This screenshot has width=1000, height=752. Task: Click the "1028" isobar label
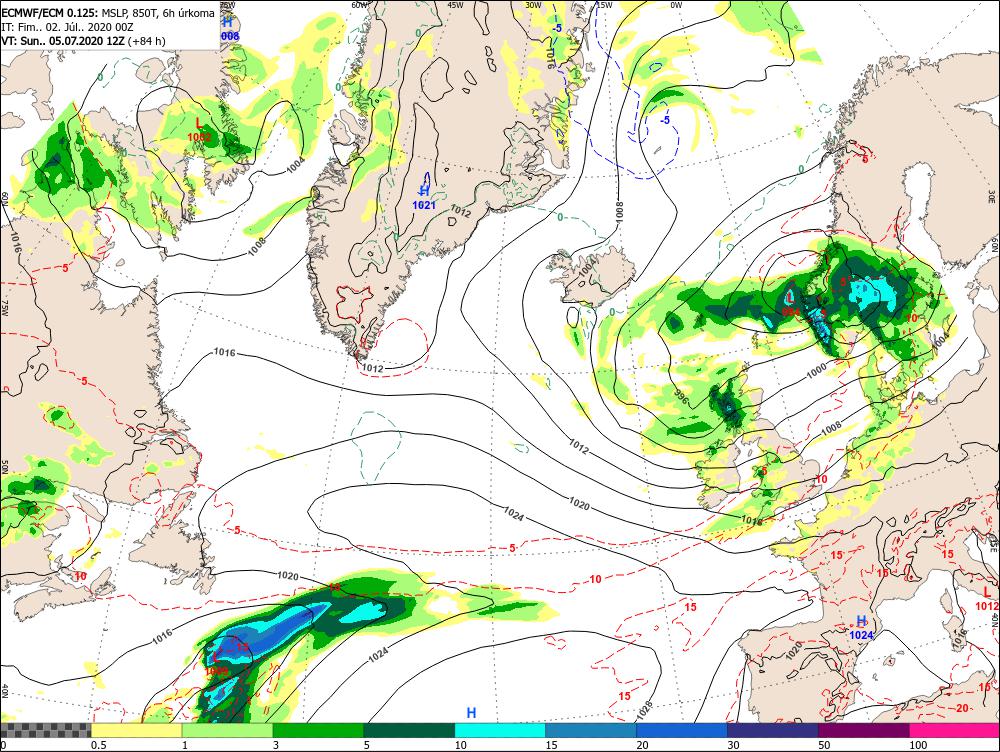click(645, 711)
